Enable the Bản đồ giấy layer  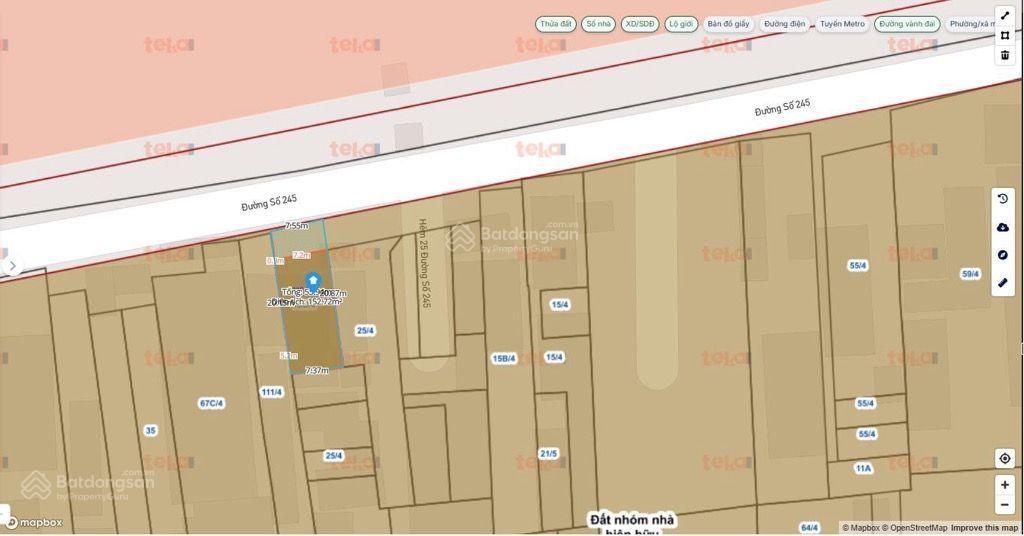728,24
